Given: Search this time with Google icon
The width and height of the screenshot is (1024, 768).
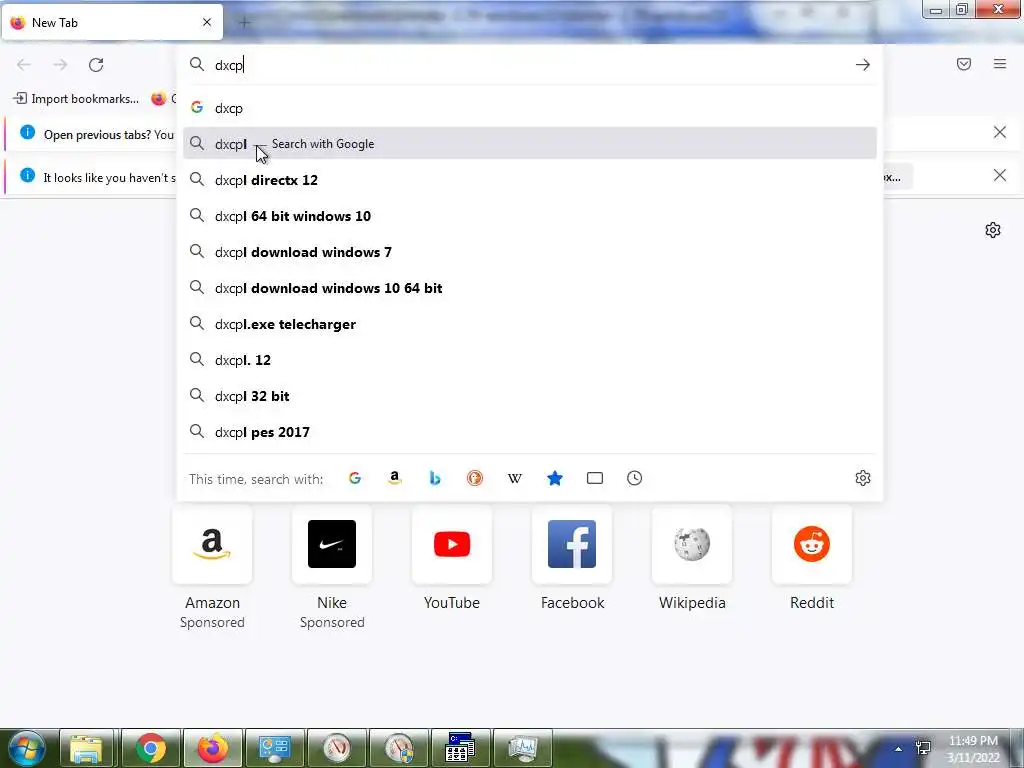Looking at the screenshot, I should point(355,478).
